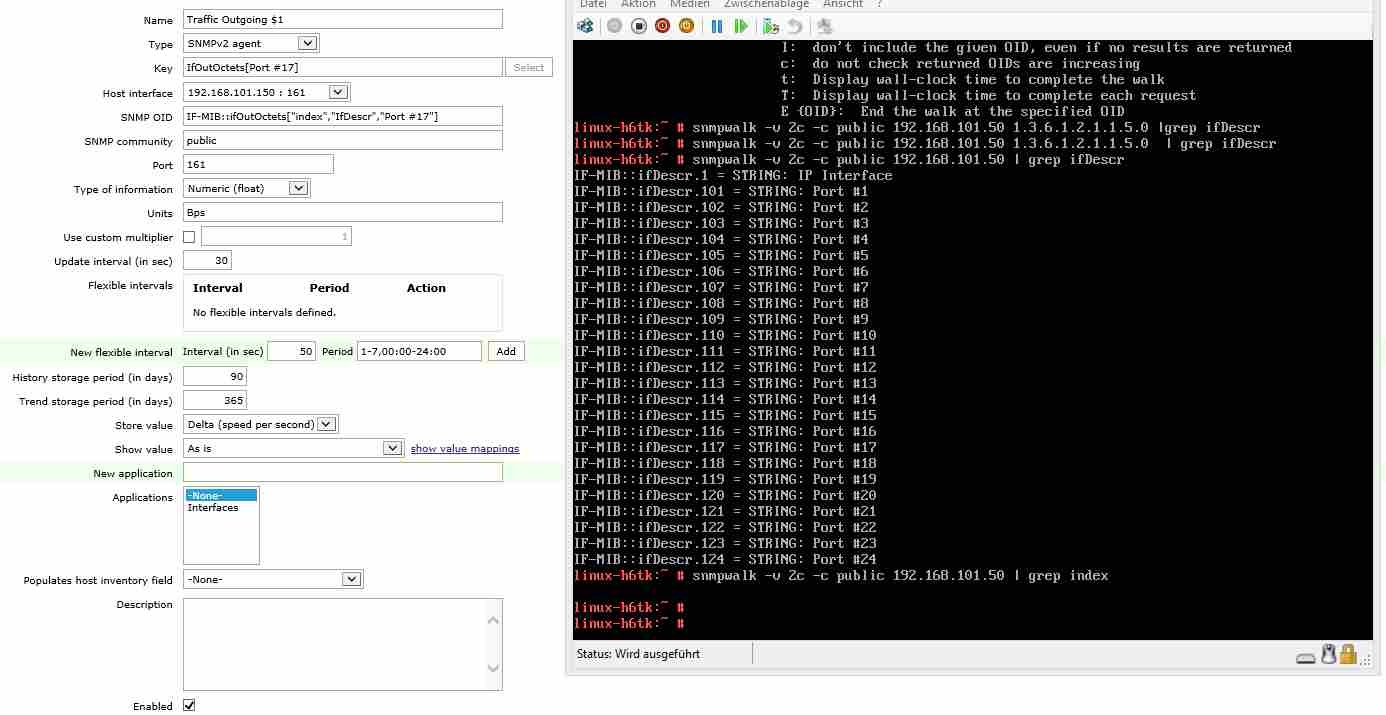The height and width of the screenshot is (715, 1386).
Task: Click the green Reset VM icon
Action: pos(741,26)
